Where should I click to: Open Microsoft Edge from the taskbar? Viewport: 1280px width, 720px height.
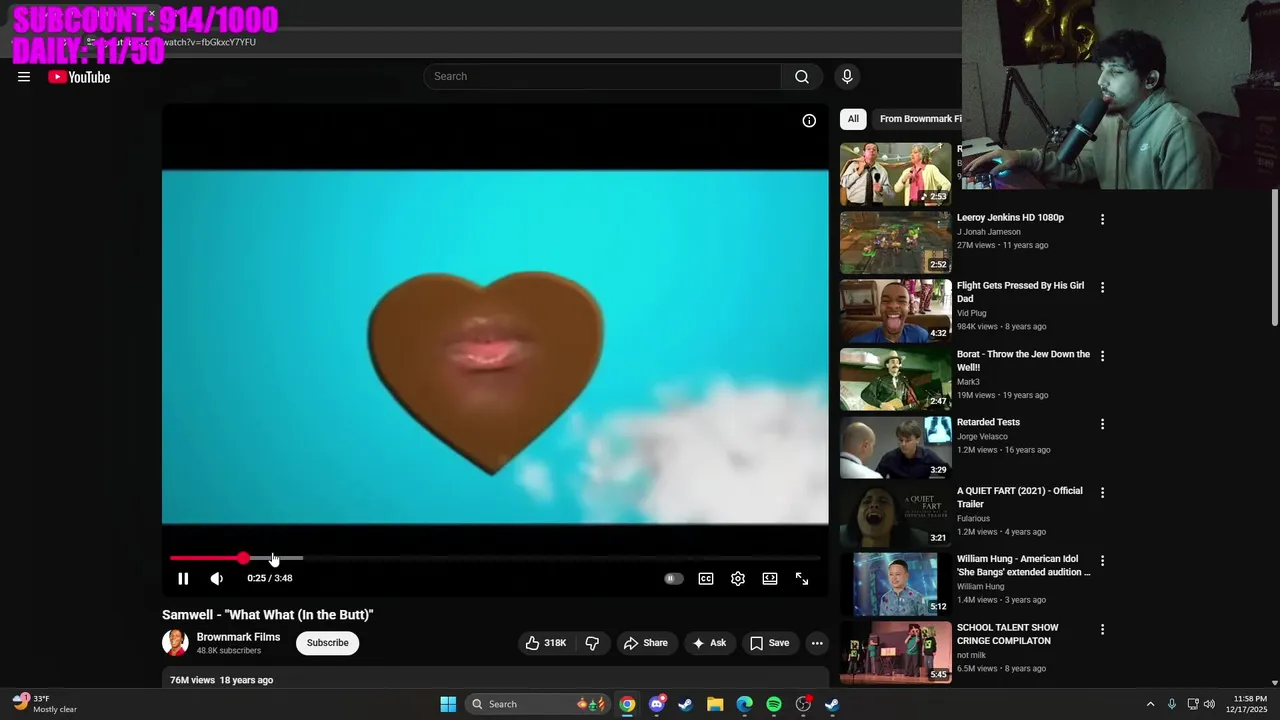click(744, 704)
